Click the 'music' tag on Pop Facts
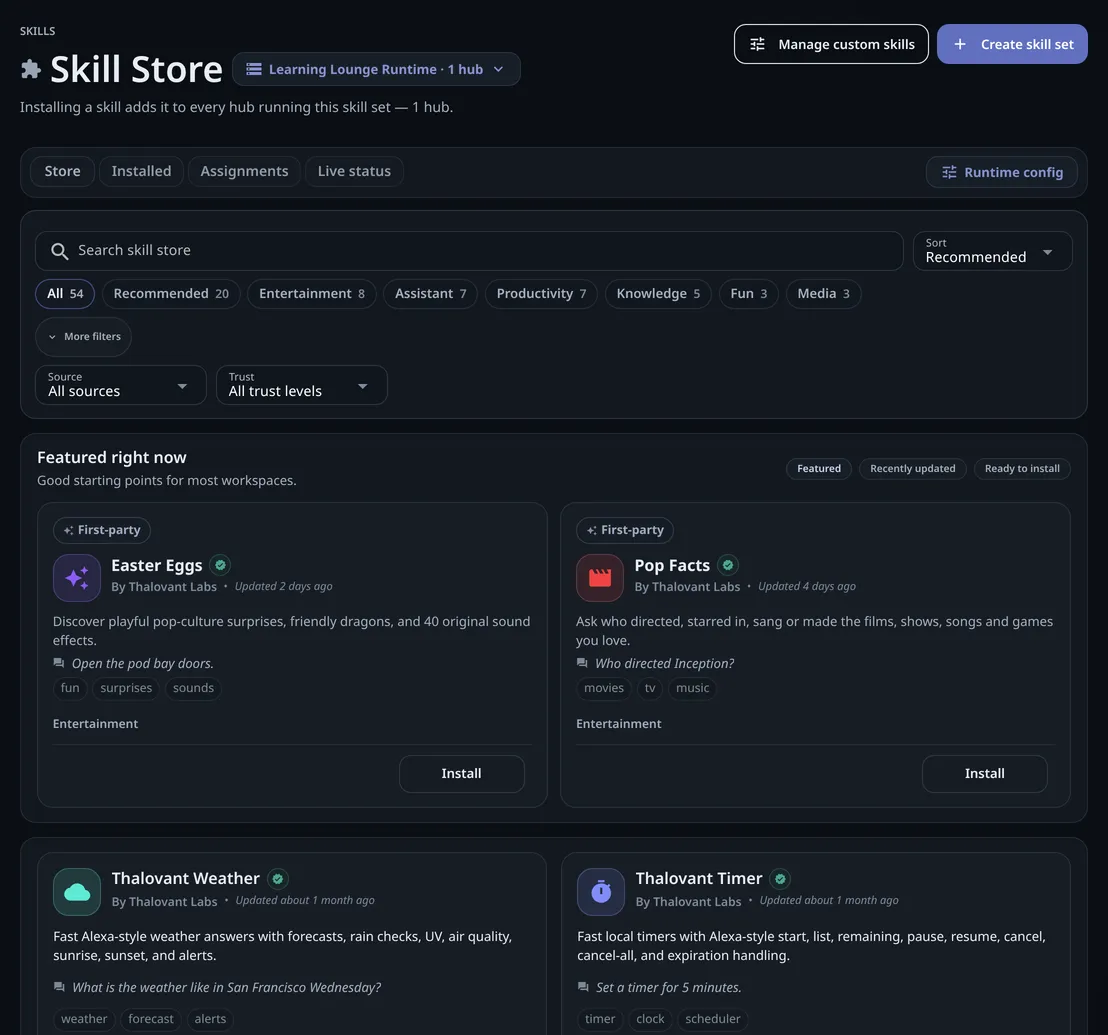The width and height of the screenshot is (1108, 1035). coord(692,688)
